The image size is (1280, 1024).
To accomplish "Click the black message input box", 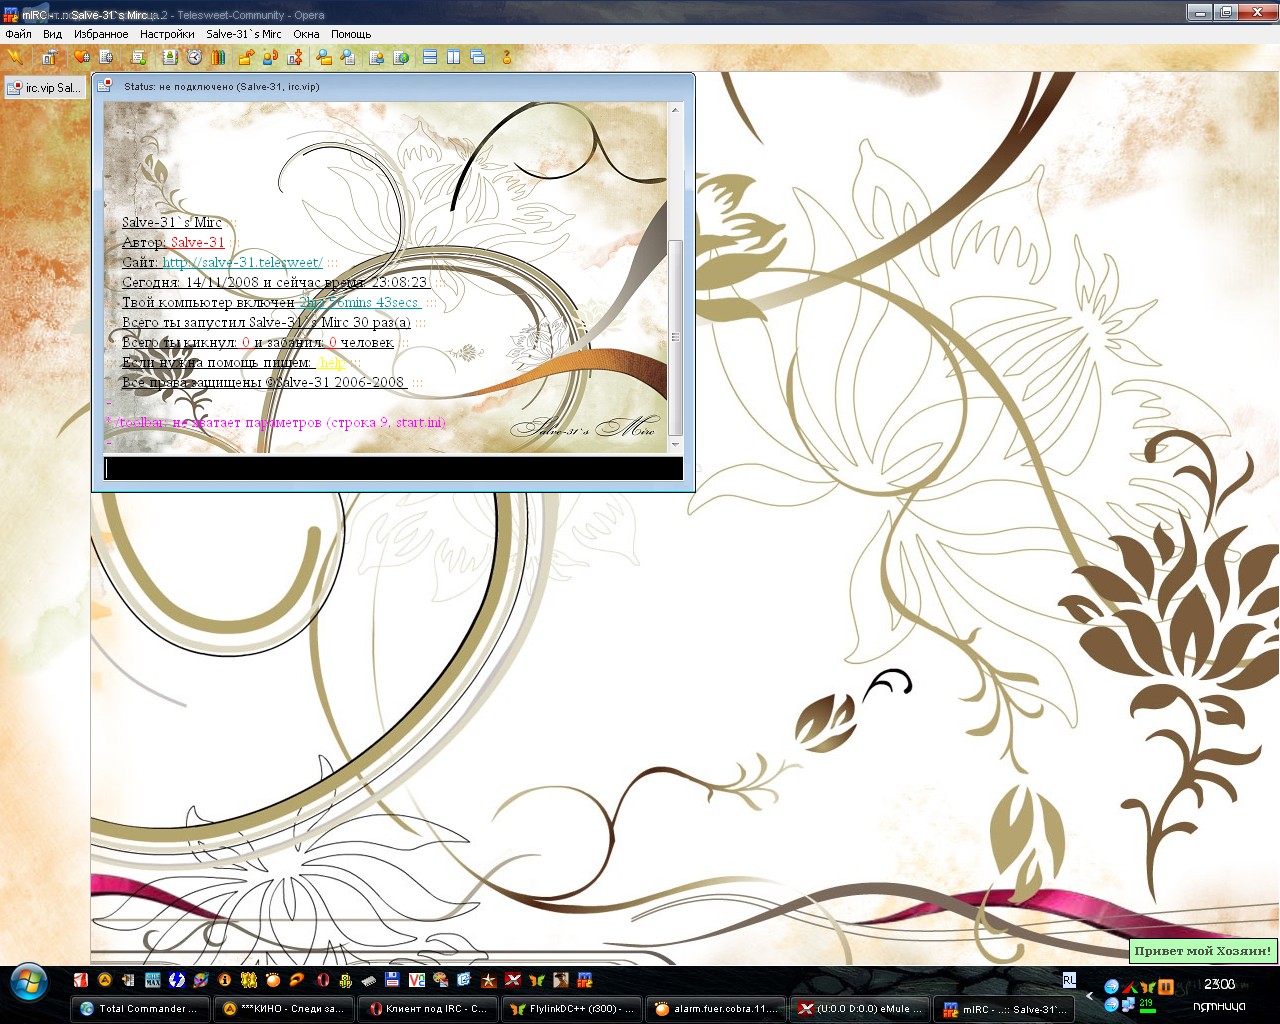I will pos(393,468).
